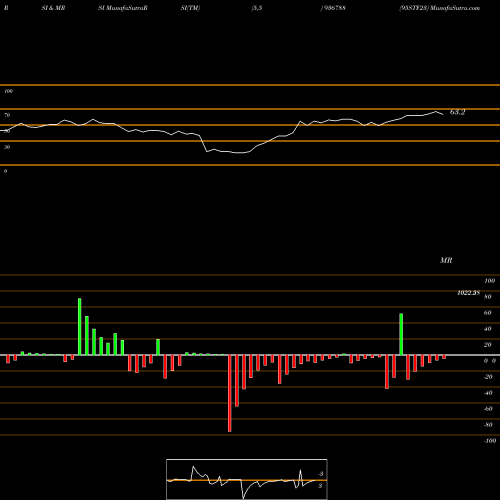The width and height of the screenshot is (500, 500).
Task: Select the lone tall green bar near right
Action: pyautogui.click(x=401, y=334)
